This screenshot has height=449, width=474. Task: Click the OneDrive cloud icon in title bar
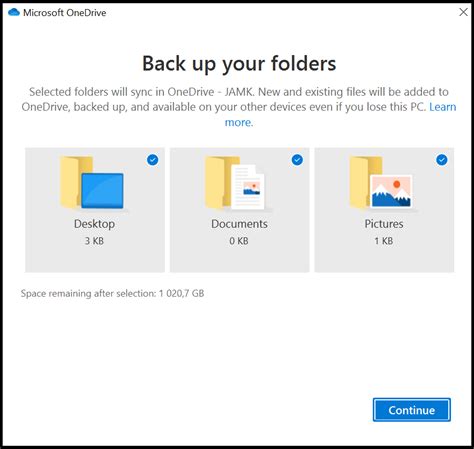point(14,13)
